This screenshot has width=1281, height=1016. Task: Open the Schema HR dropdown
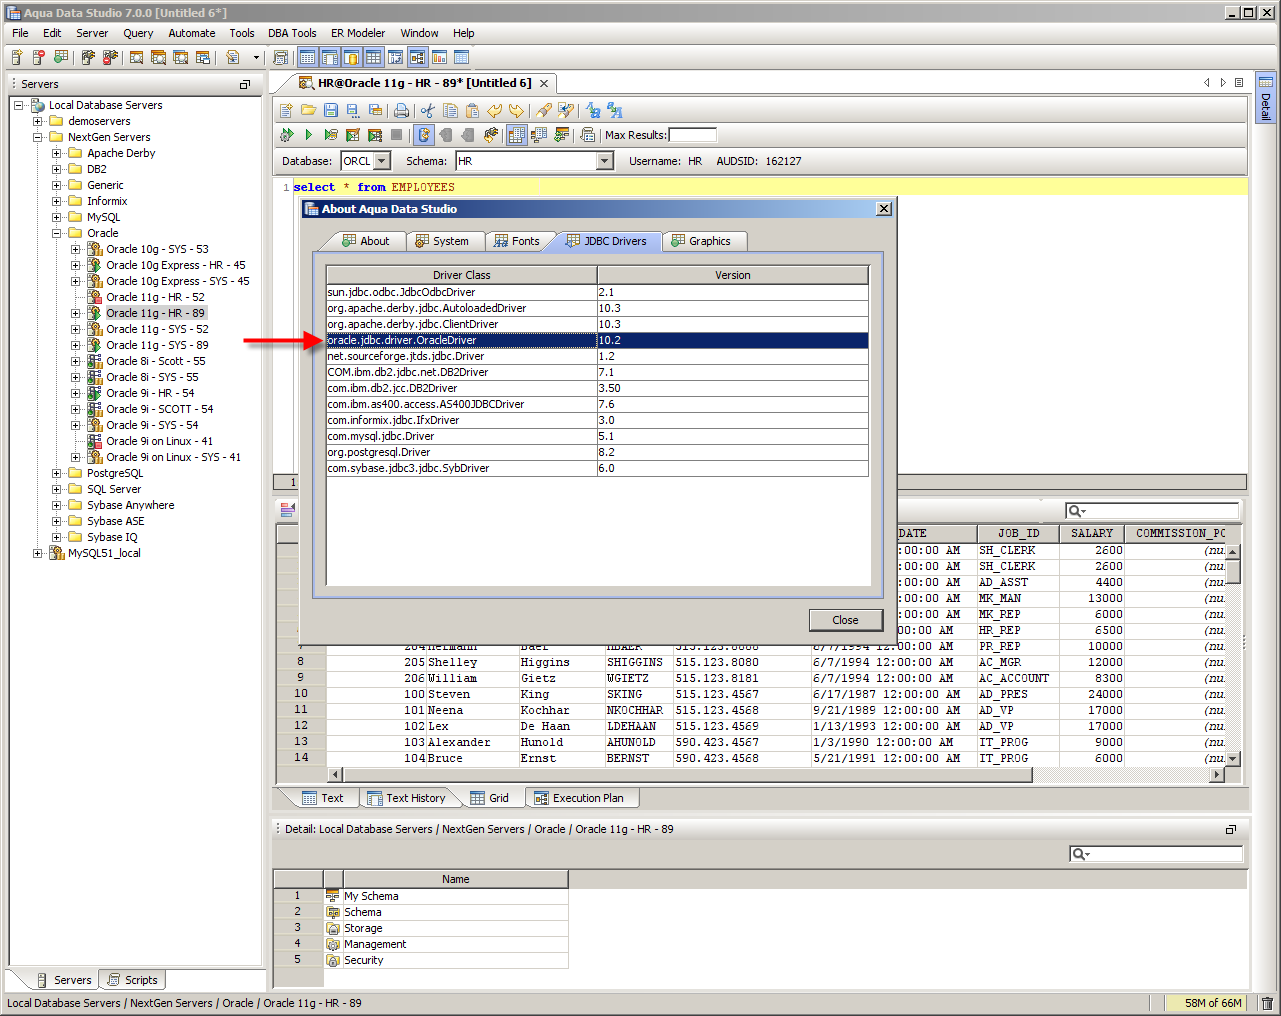click(604, 161)
